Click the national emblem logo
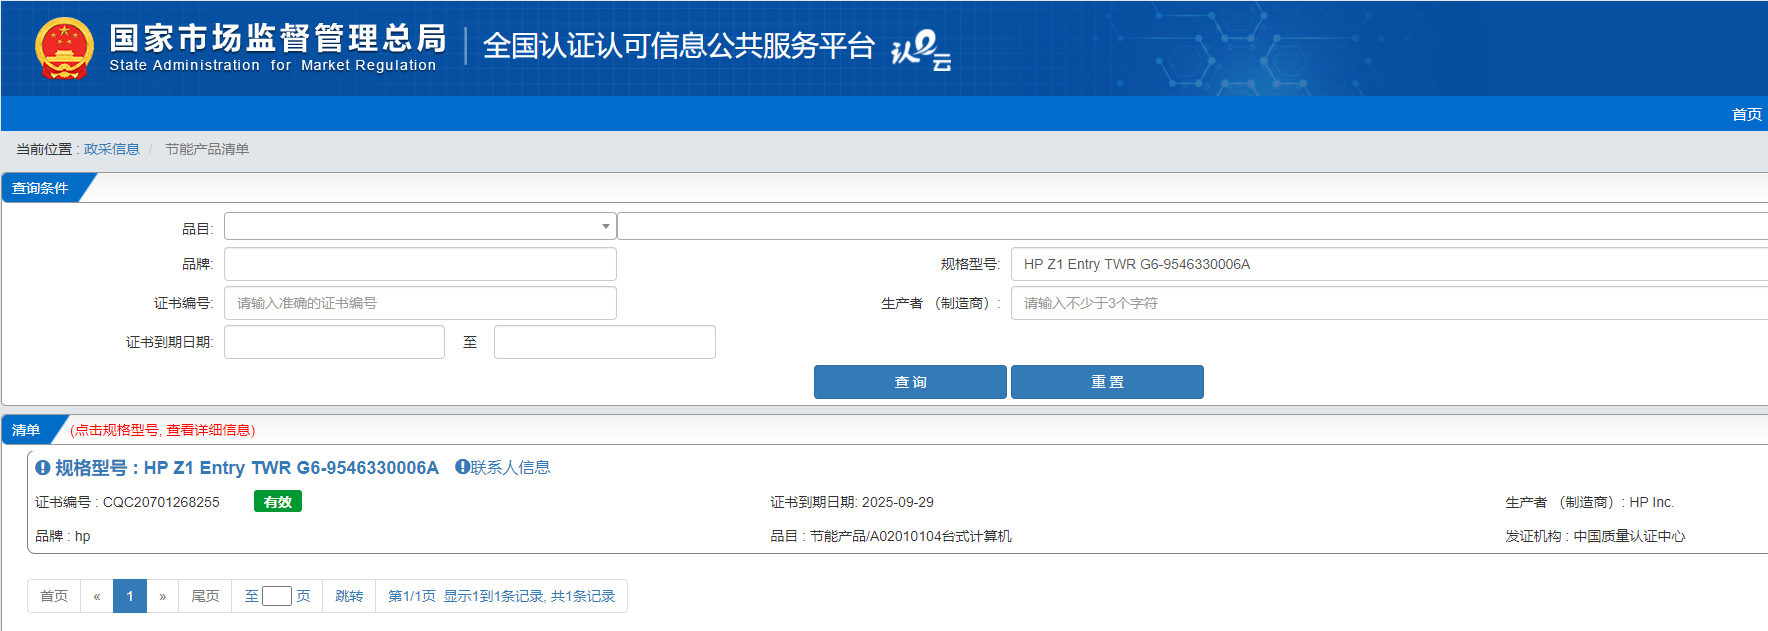 tap(64, 48)
